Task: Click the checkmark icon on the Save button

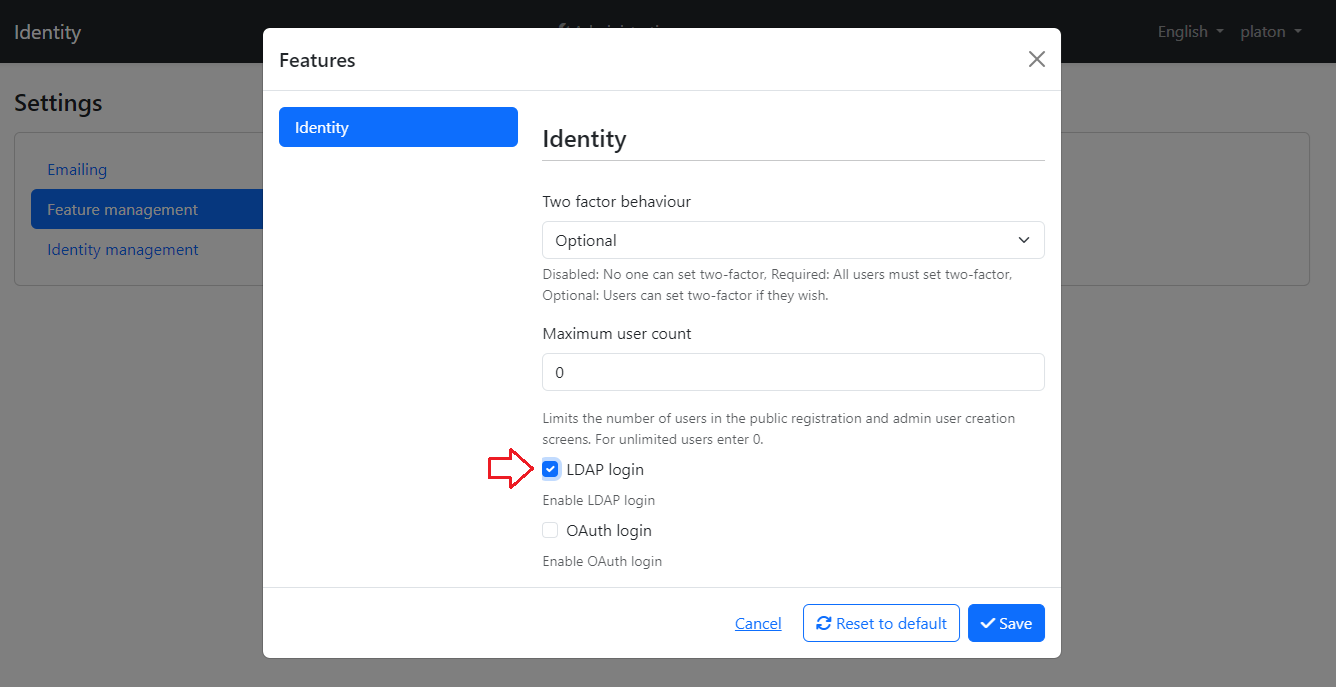Action: coord(987,623)
